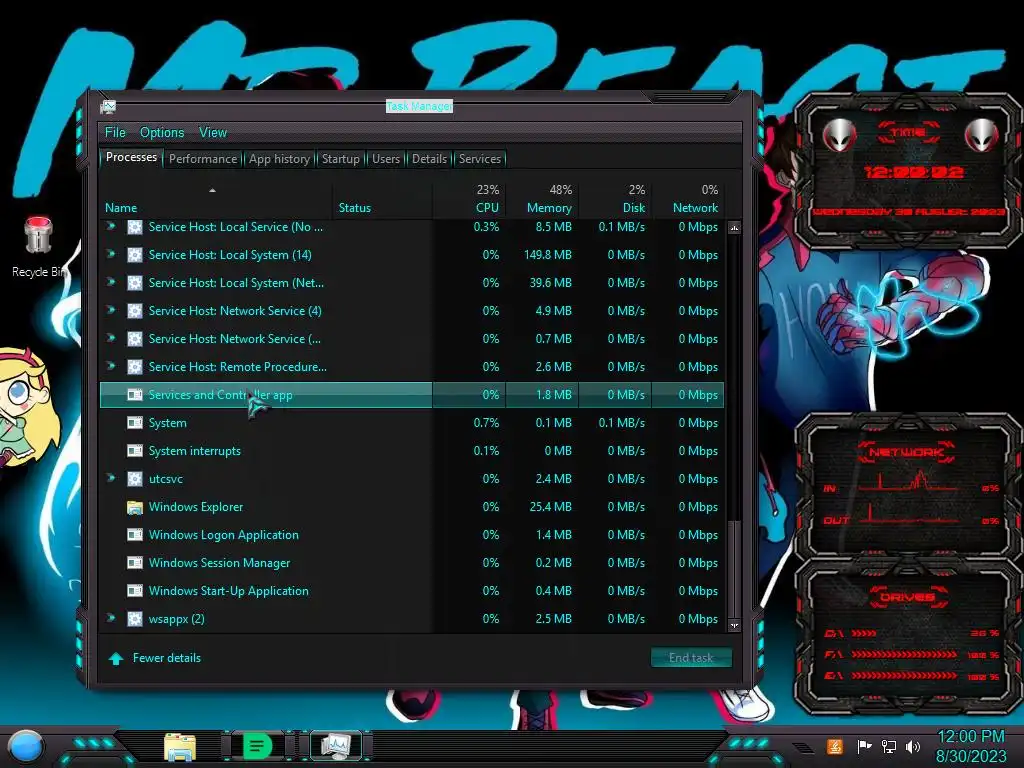Switch to the Users tab
The image size is (1024, 768).
[x=386, y=159]
